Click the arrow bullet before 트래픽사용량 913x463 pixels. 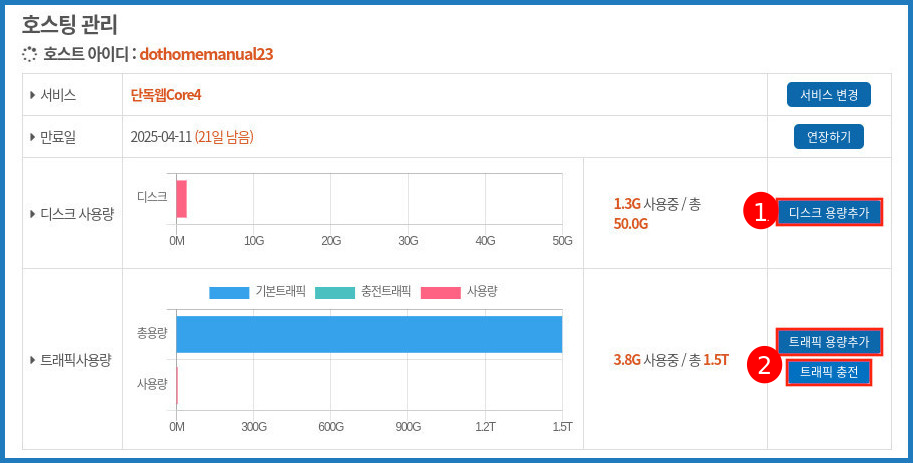pyautogui.click(x=33, y=359)
